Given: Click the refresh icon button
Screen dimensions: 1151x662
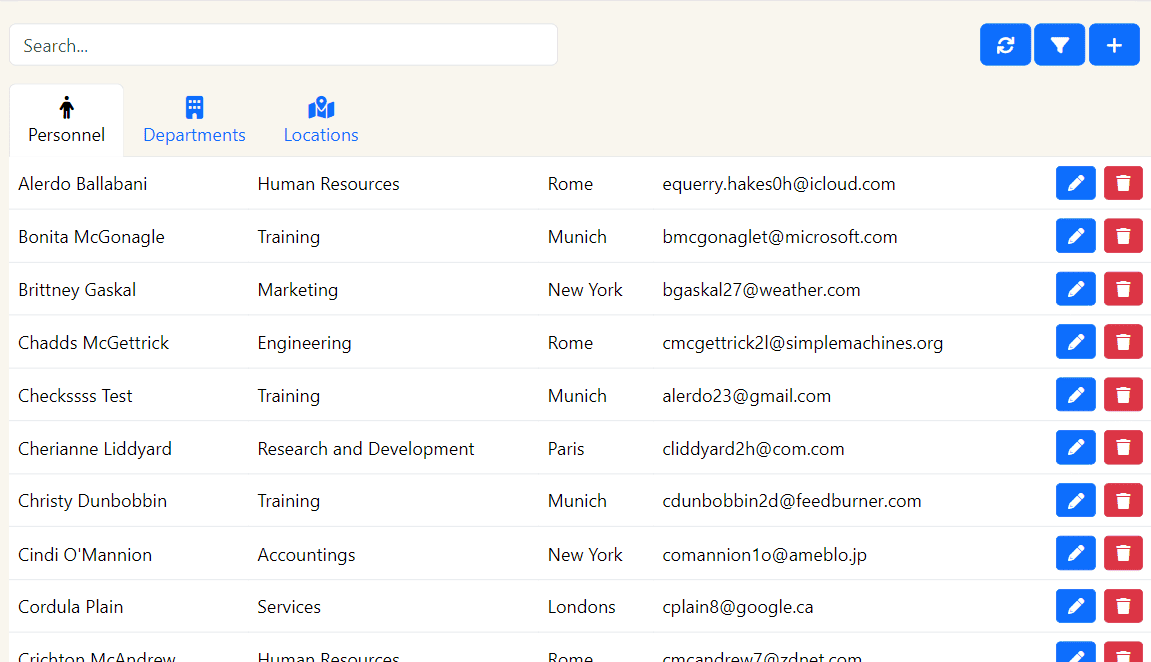Looking at the screenshot, I should [1005, 45].
